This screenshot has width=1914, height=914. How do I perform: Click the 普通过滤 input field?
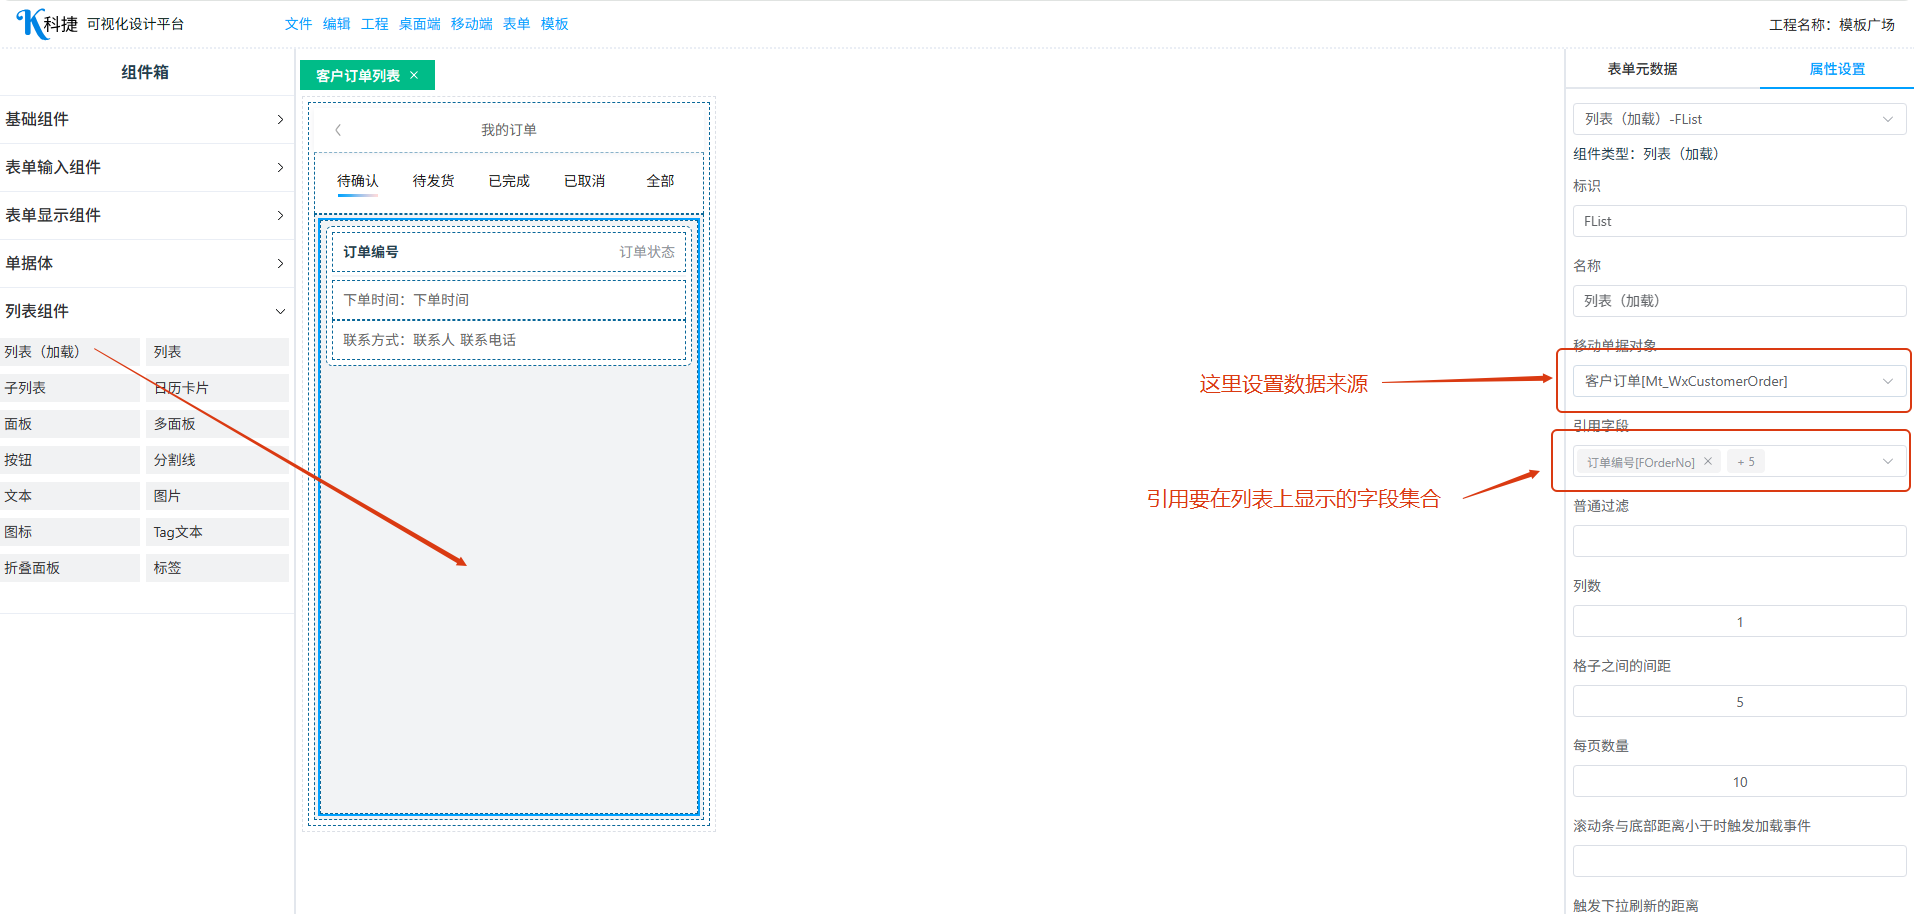pos(1738,541)
